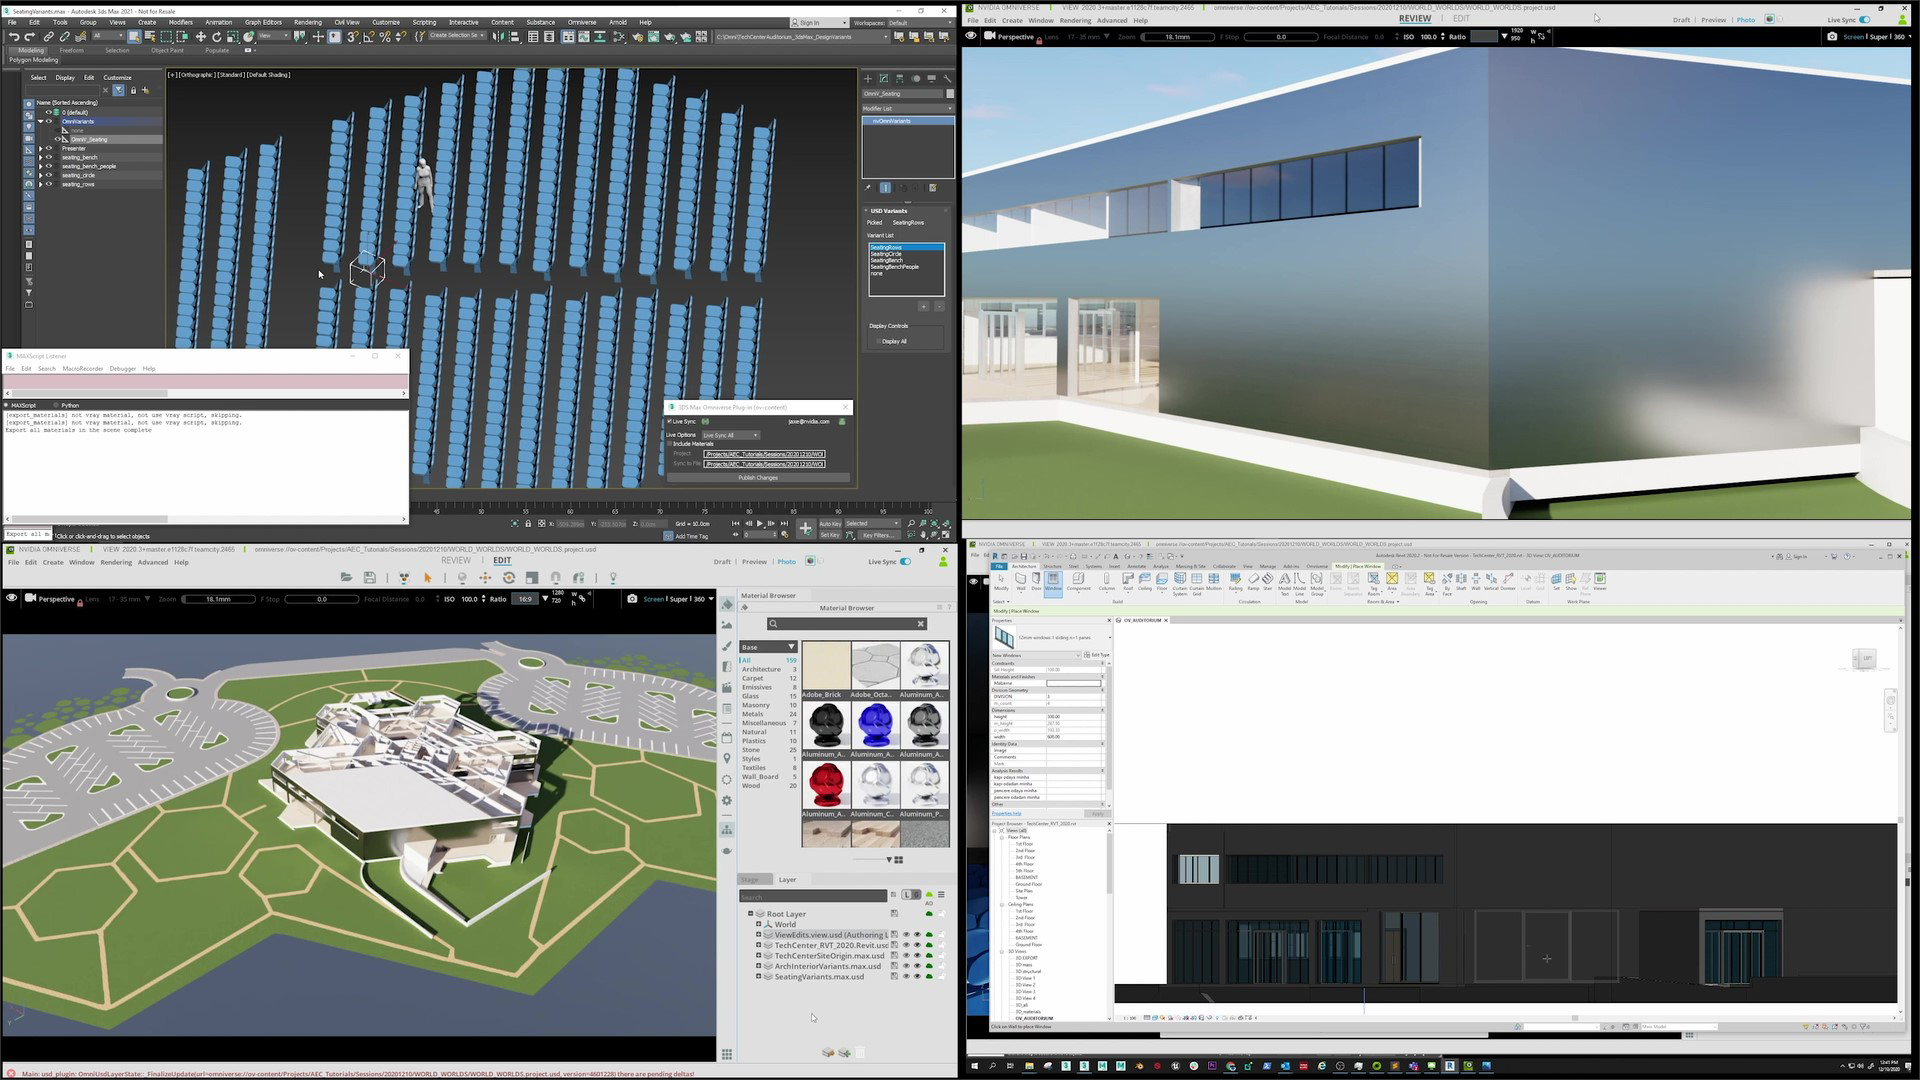Open the Omniverse menu in 3ds Max
The height and width of the screenshot is (1080, 1920).
click(582, 22)
